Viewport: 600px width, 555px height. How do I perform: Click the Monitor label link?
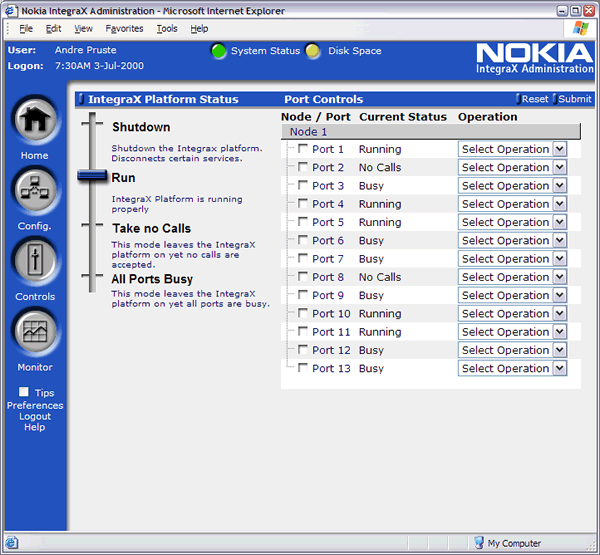35,367
